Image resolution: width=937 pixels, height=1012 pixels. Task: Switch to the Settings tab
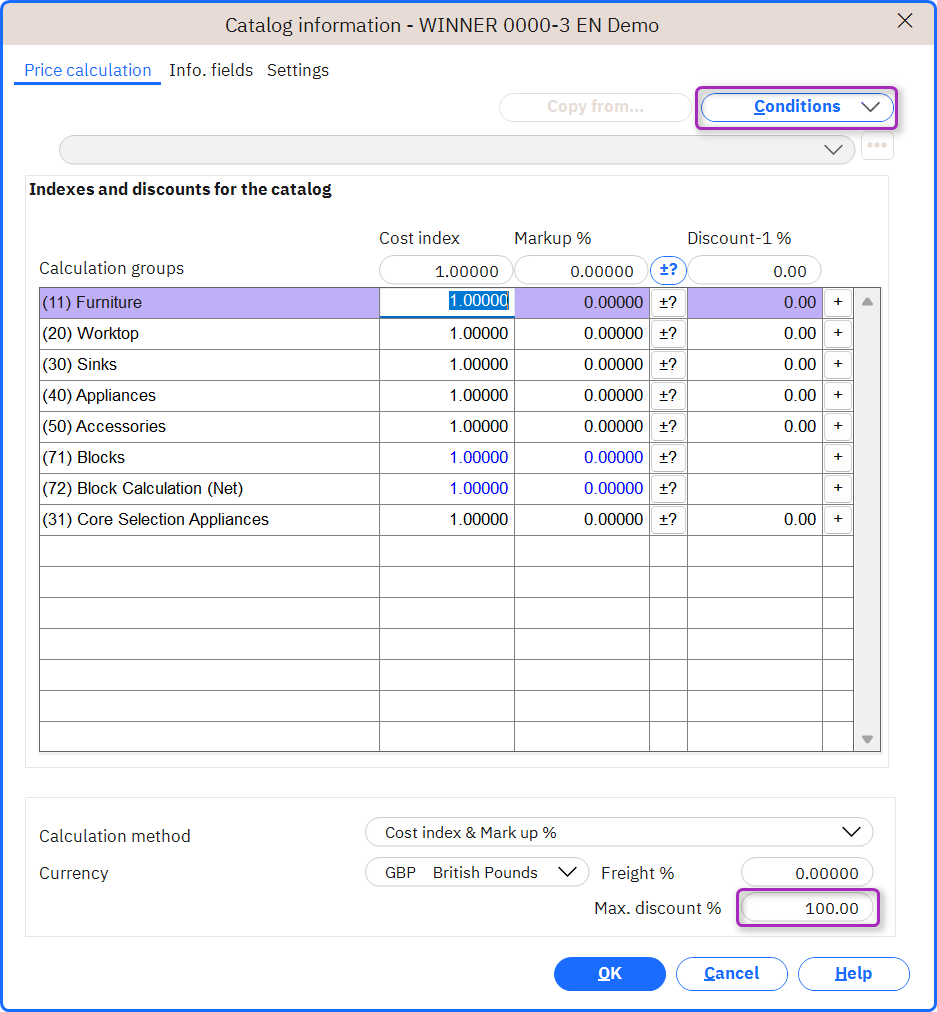[298, 70]
